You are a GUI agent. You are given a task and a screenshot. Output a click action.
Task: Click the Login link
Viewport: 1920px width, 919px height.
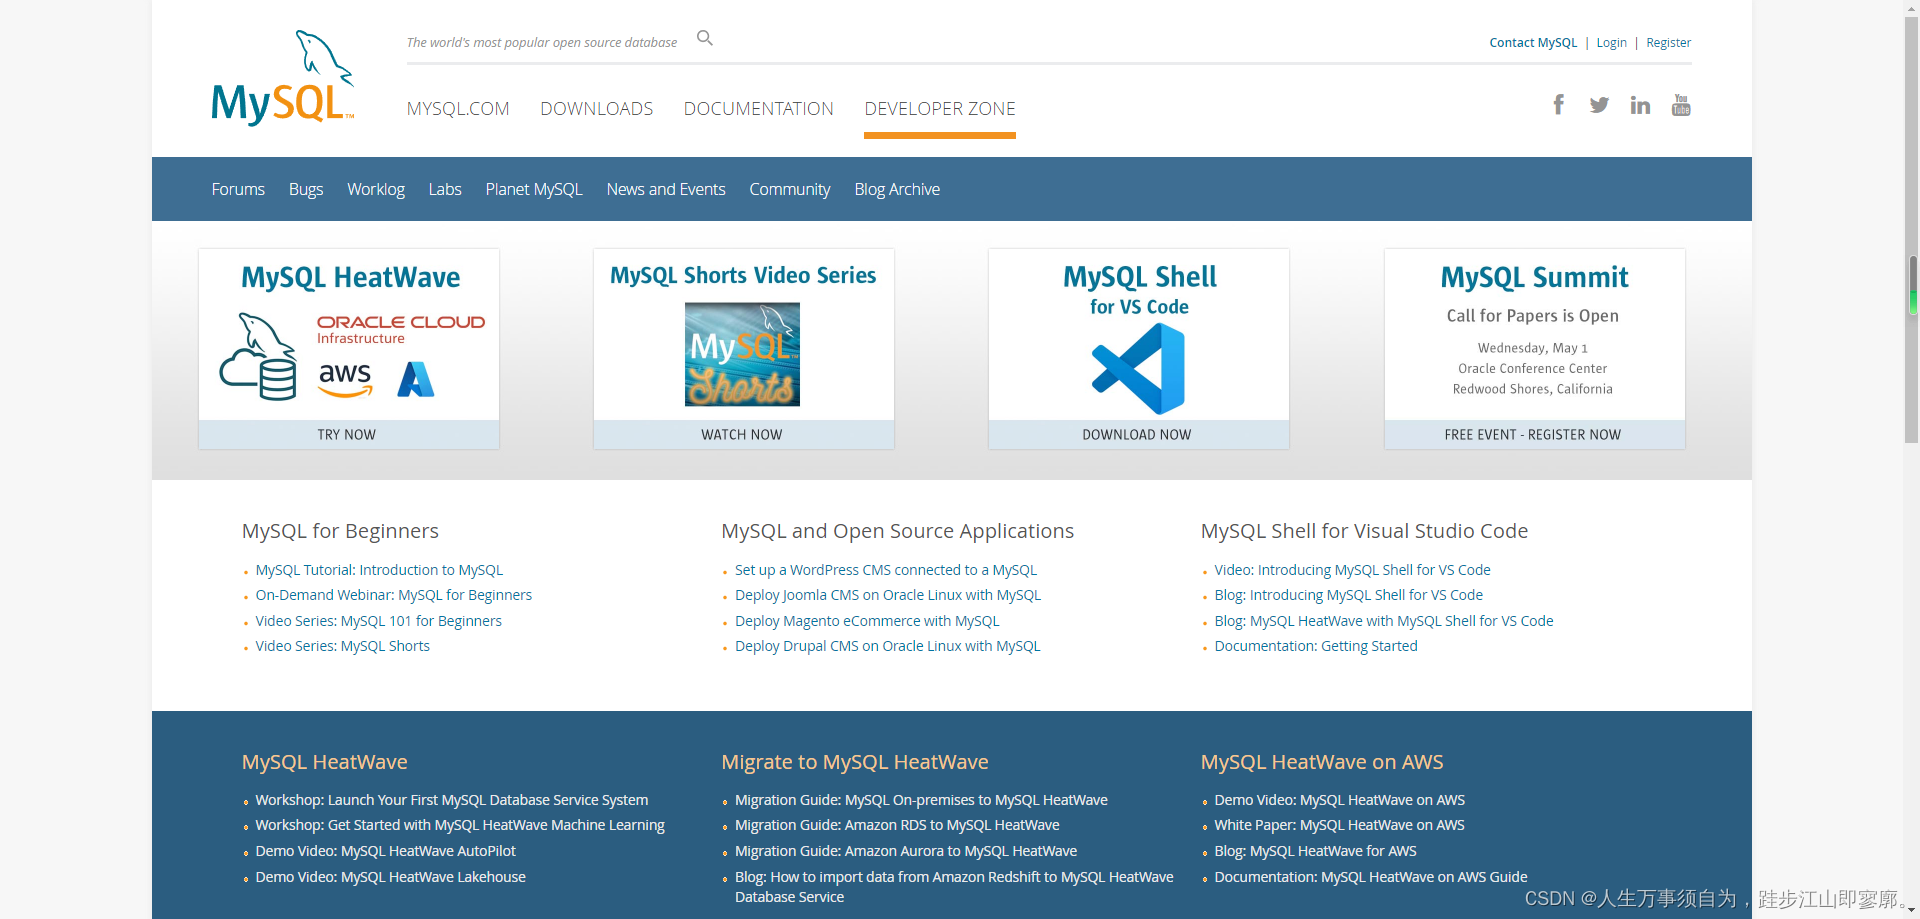1611,42
